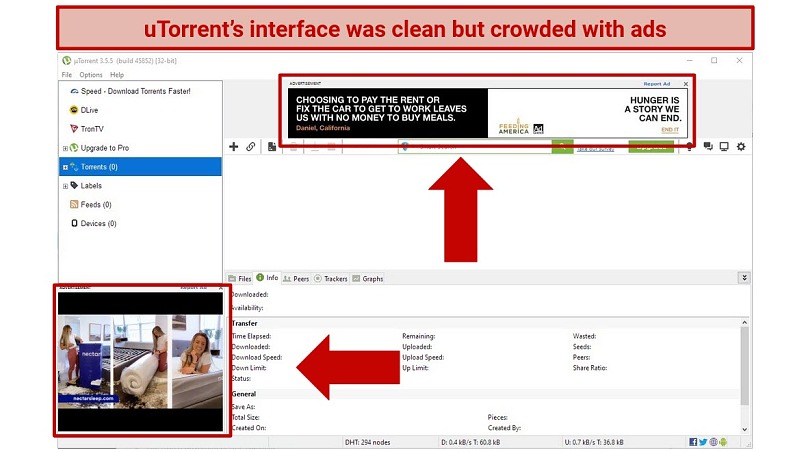Close the sidebar video advertisement
This screenshot has height=452, width=806.
point(221,288)
